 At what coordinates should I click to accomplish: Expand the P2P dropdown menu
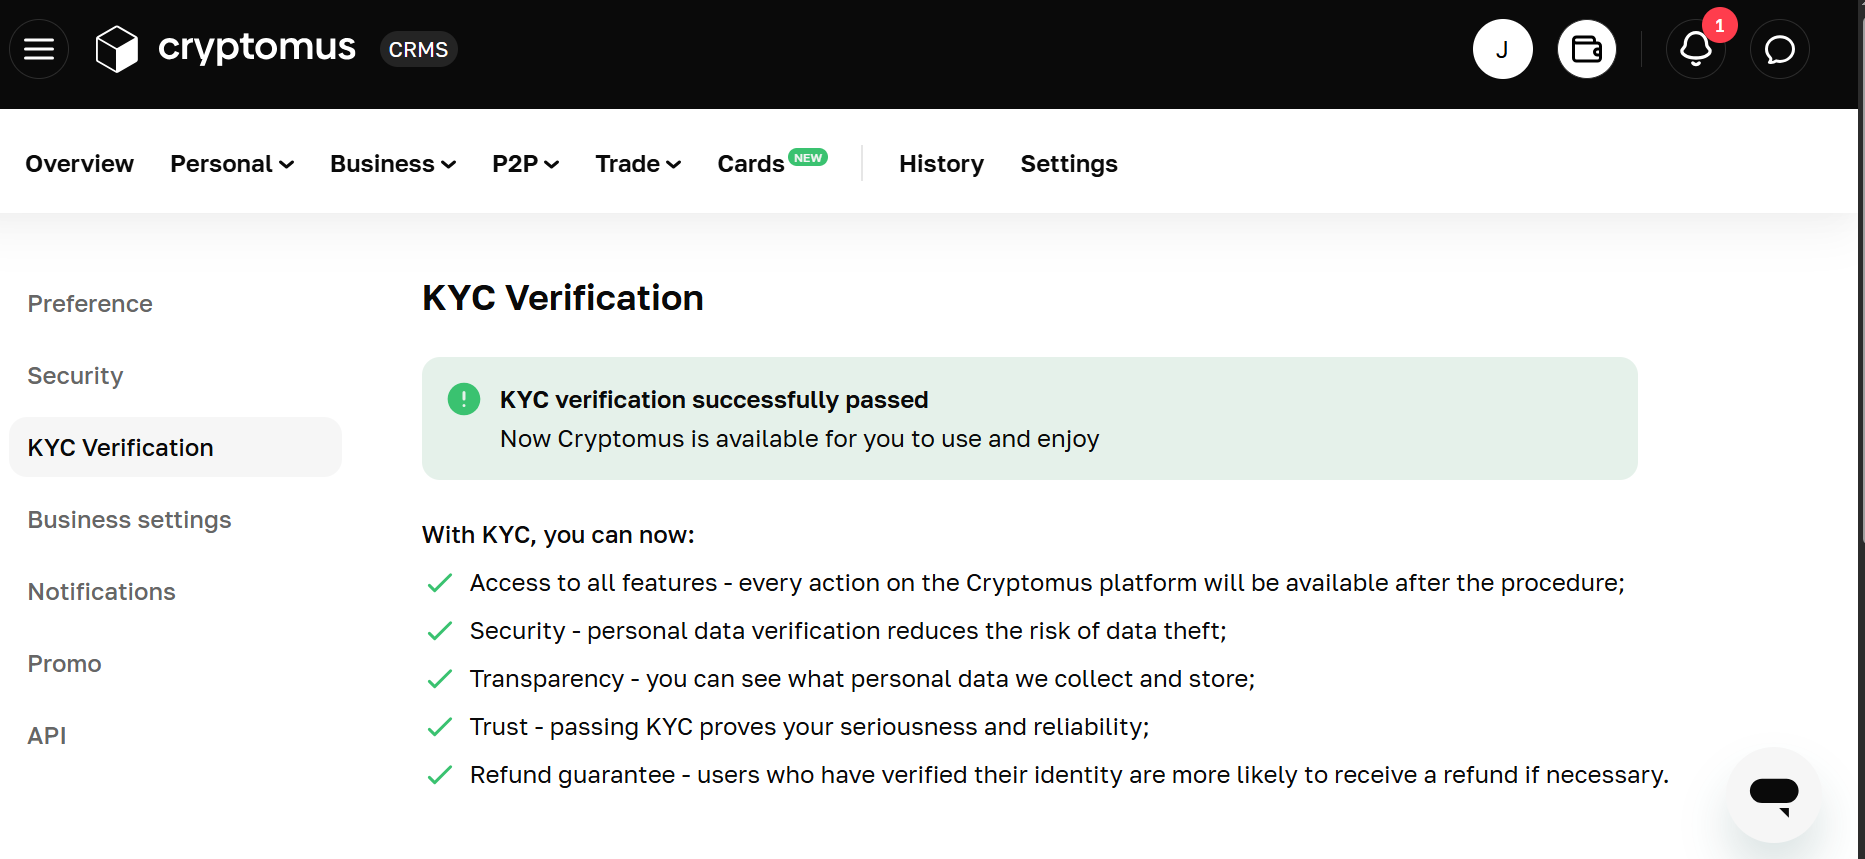point(525,164)
